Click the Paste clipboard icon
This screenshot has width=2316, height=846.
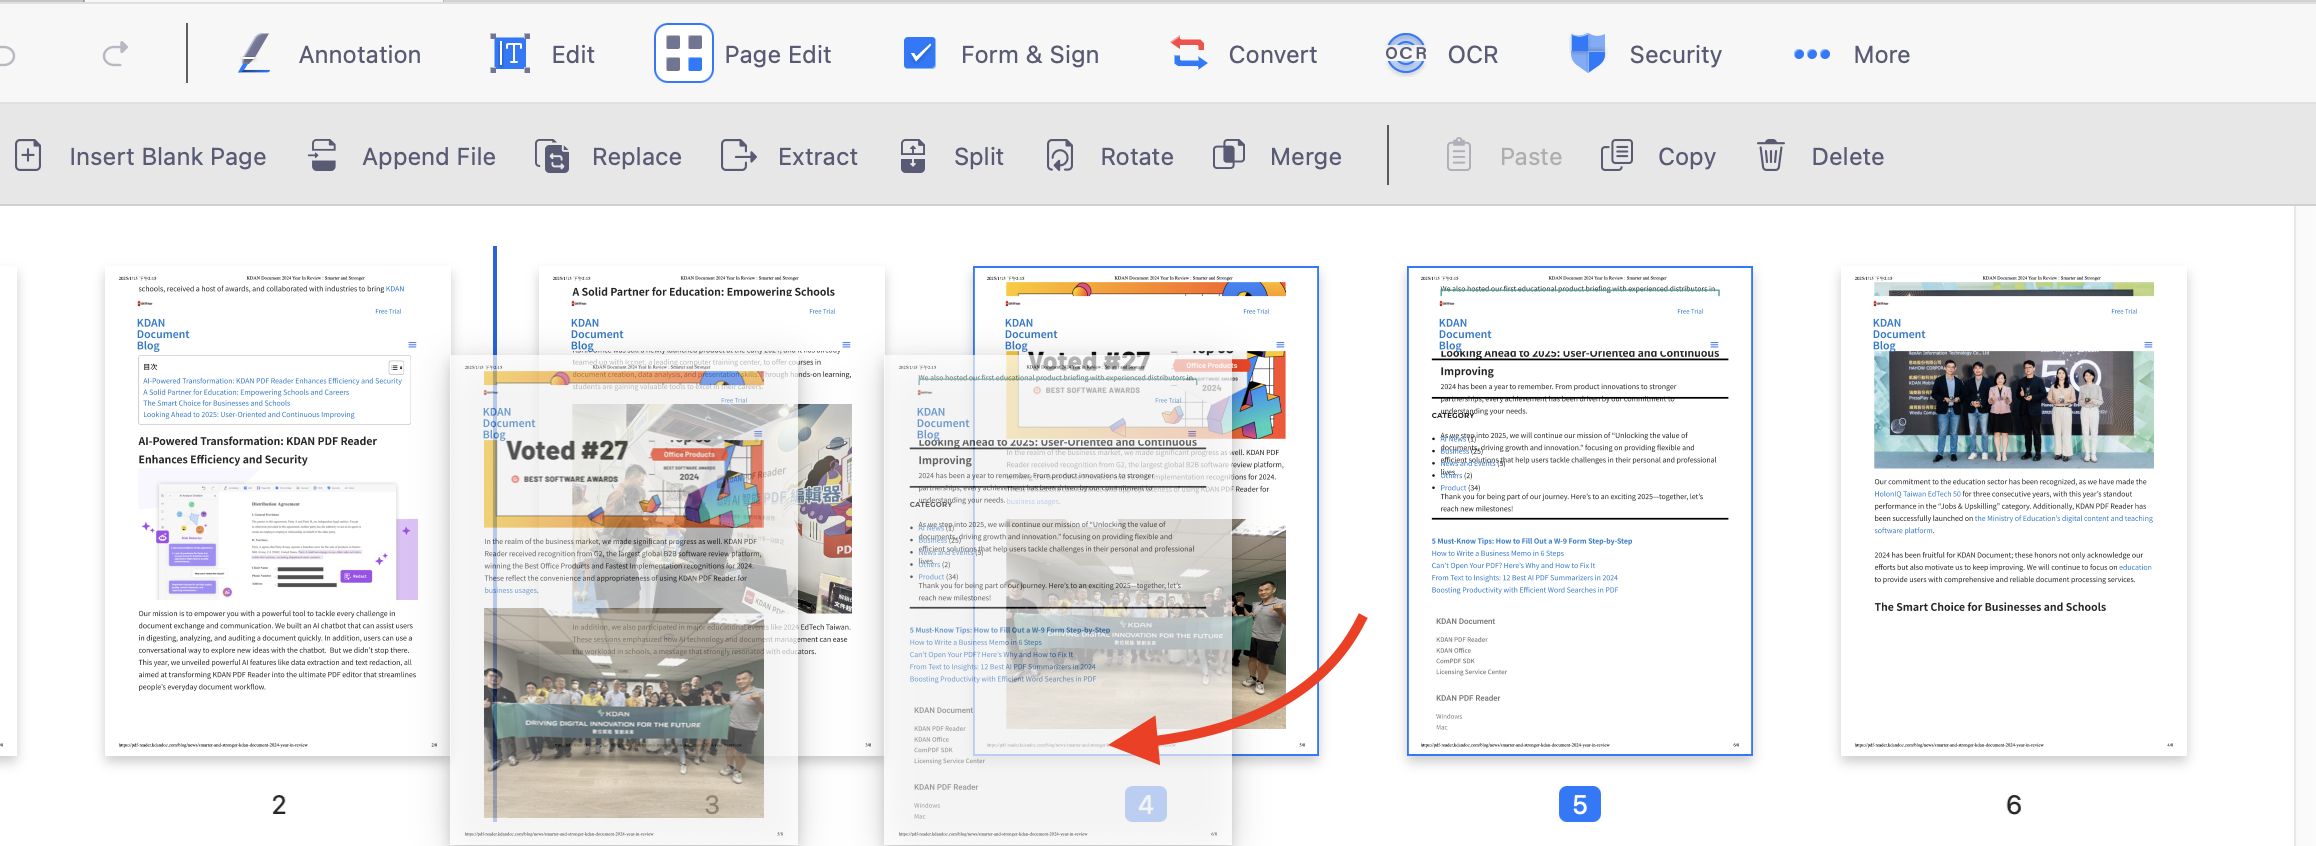[1459, 155]
